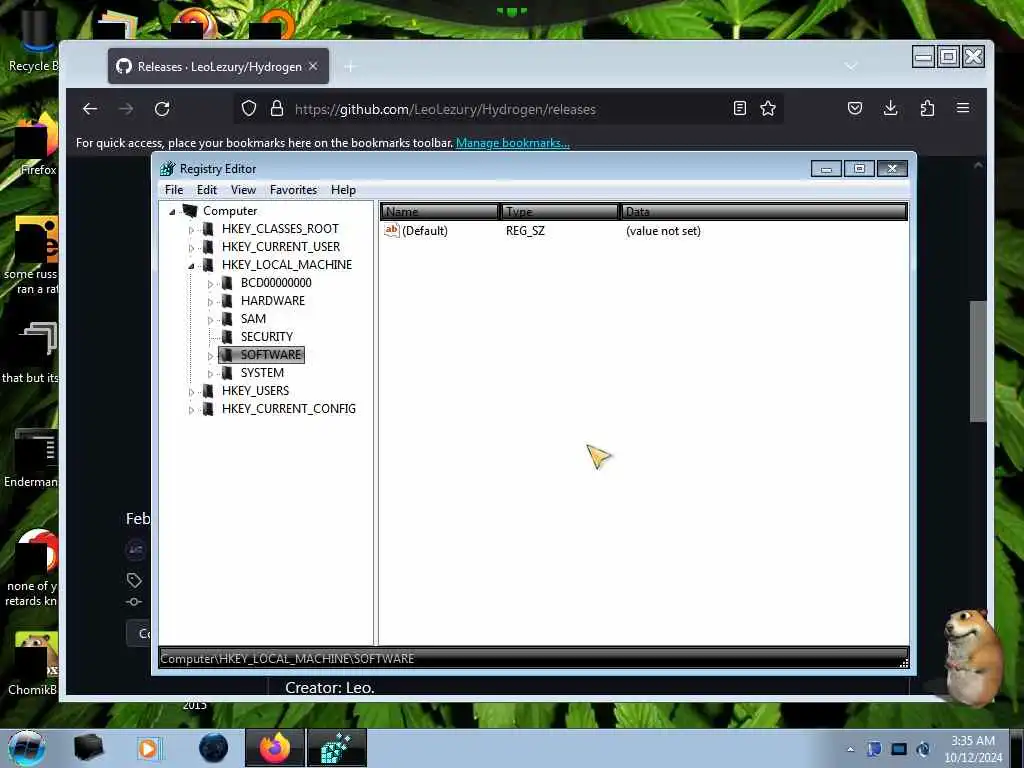This screenshot has width=1024, height=768.
Task: Expand the SYSTEM key arrow
Action: 210,374
